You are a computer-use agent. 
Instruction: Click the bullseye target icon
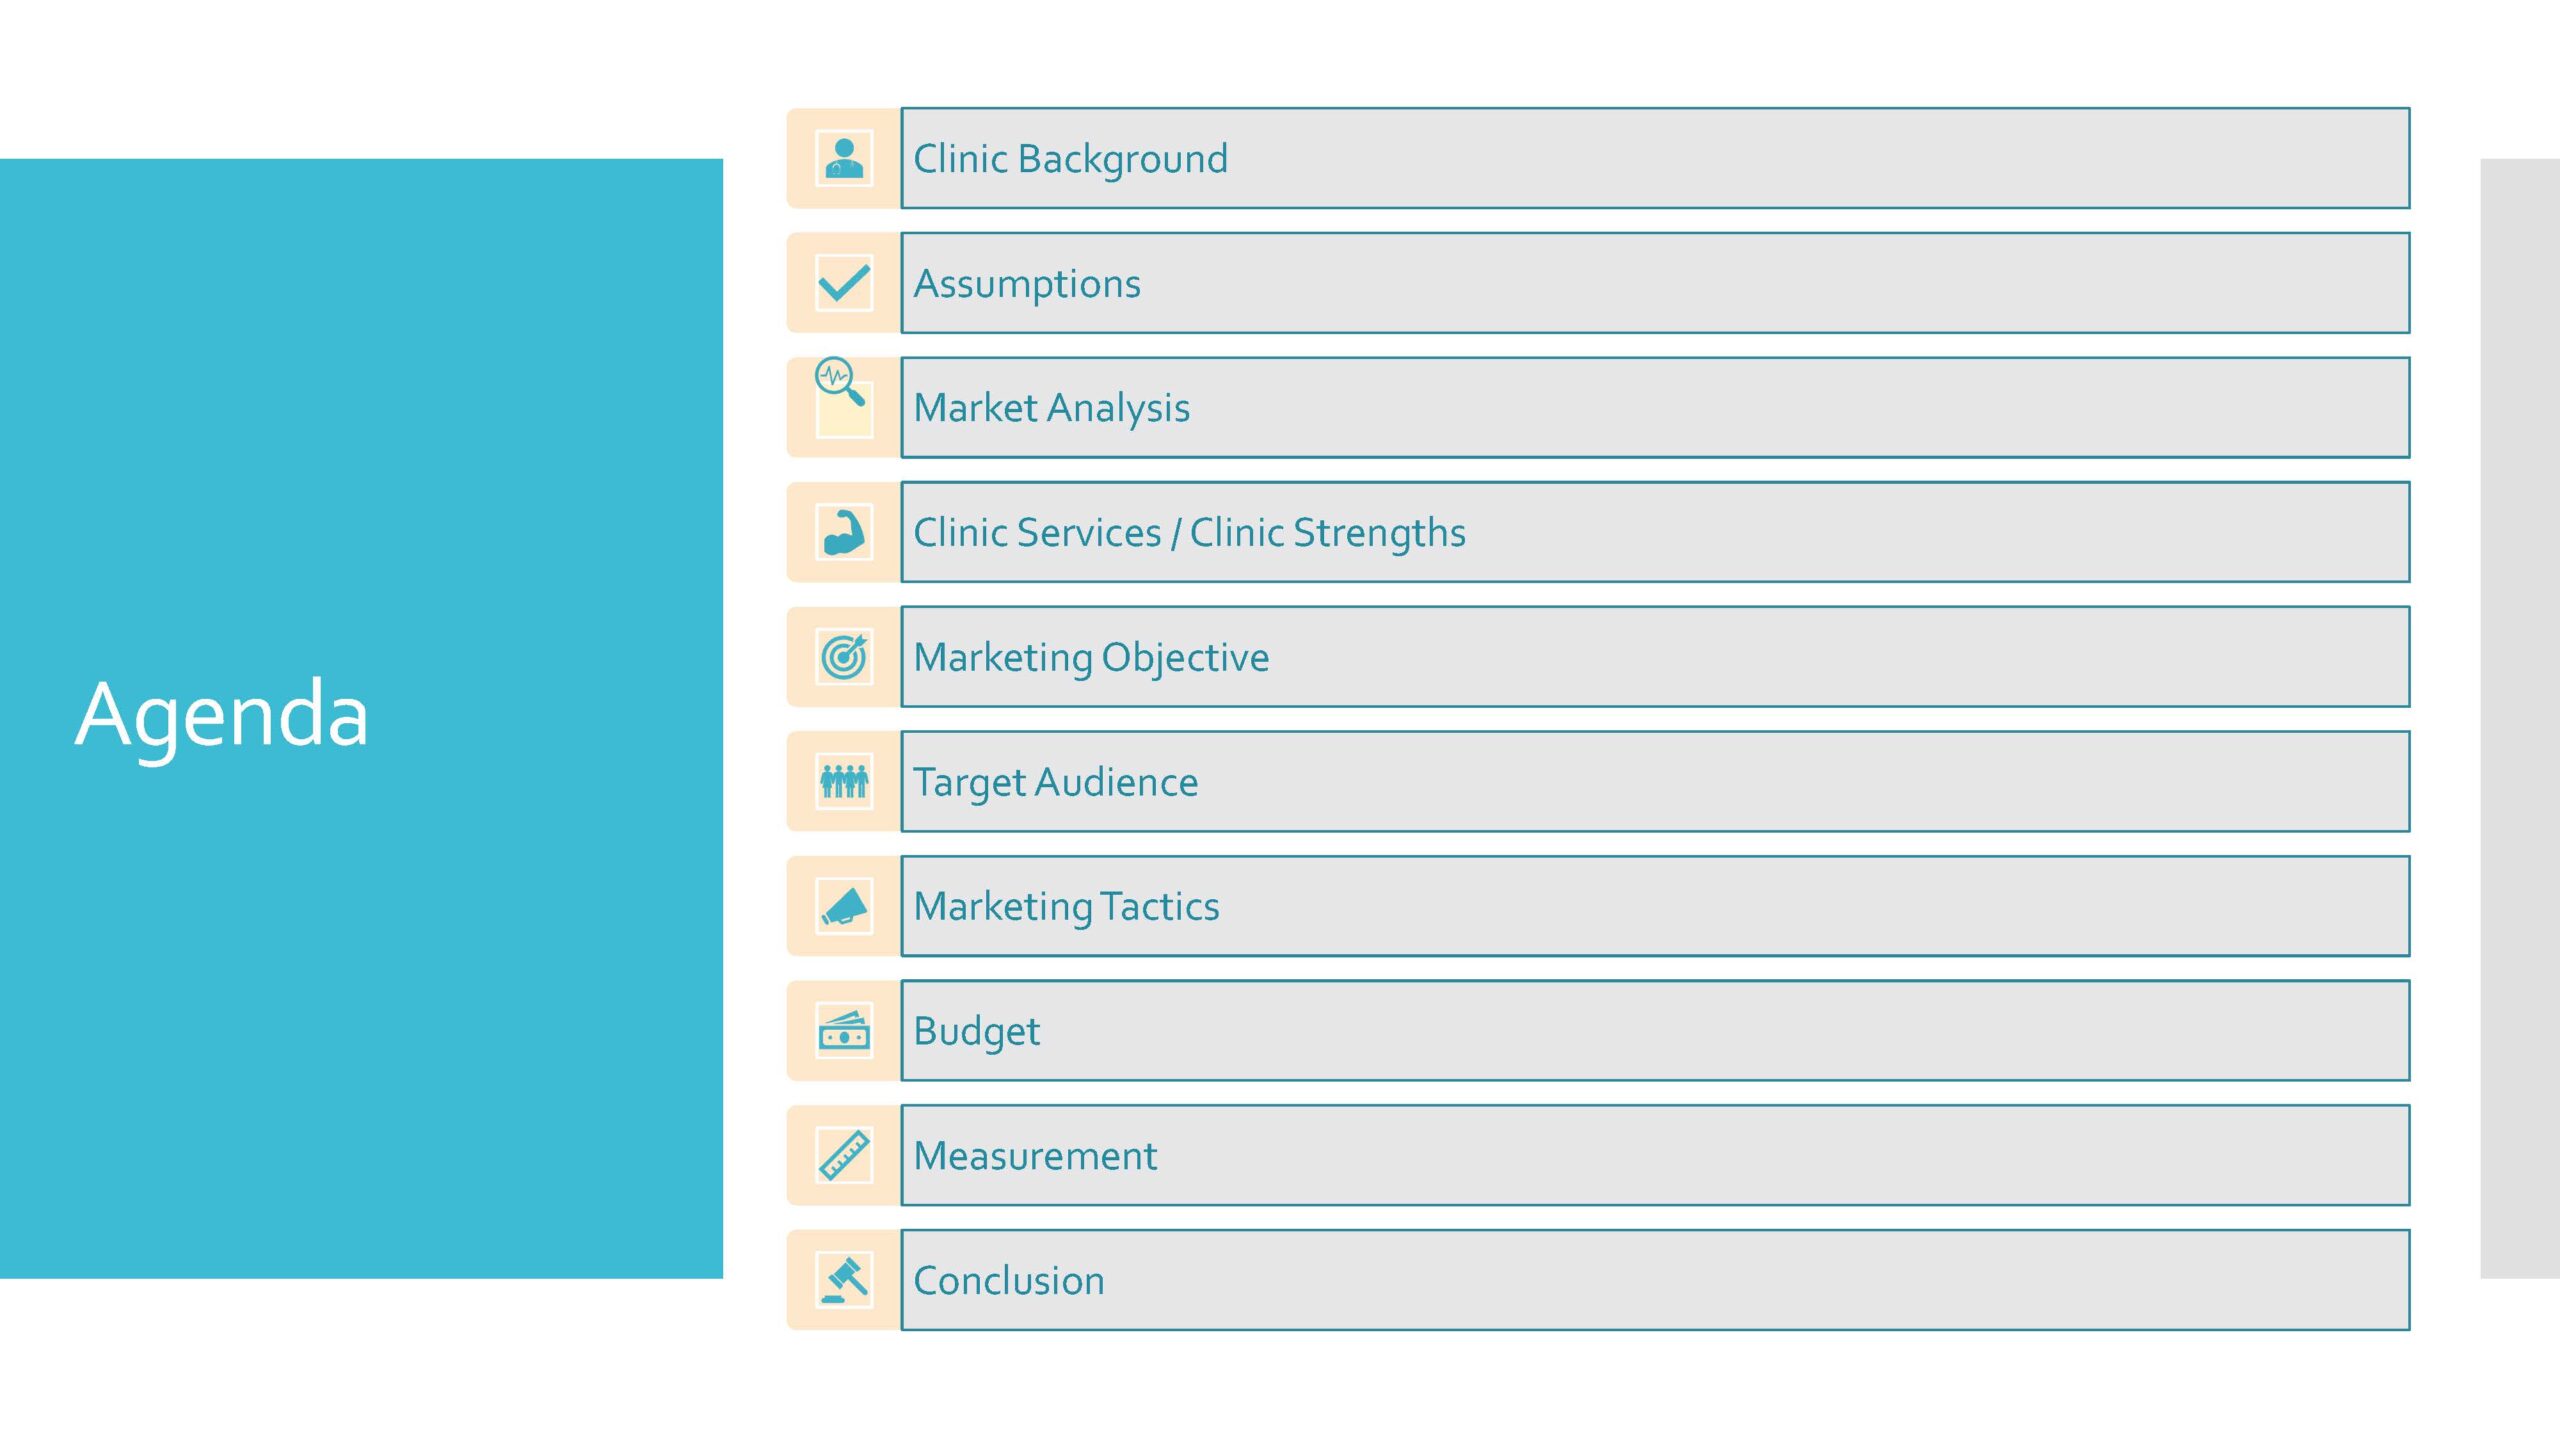click(844, 657)
